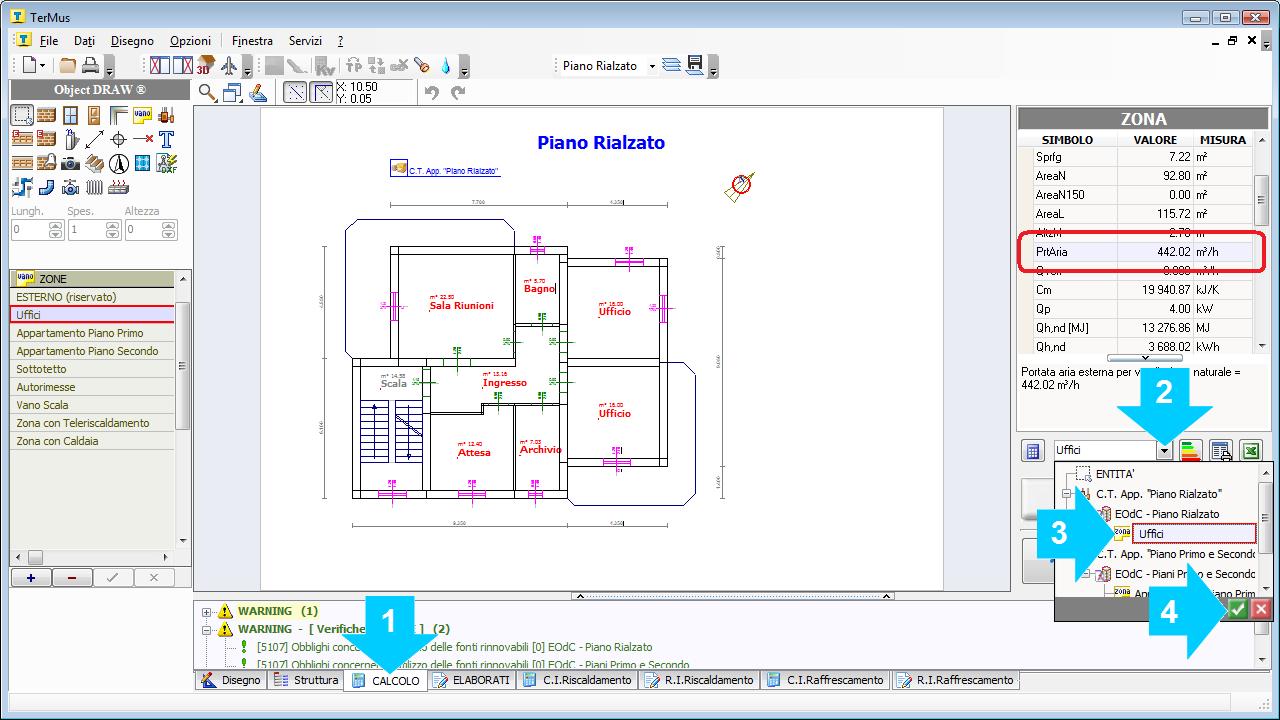Click the Excel export icon
This screenshot has height=720, width=1280.
1251,450
